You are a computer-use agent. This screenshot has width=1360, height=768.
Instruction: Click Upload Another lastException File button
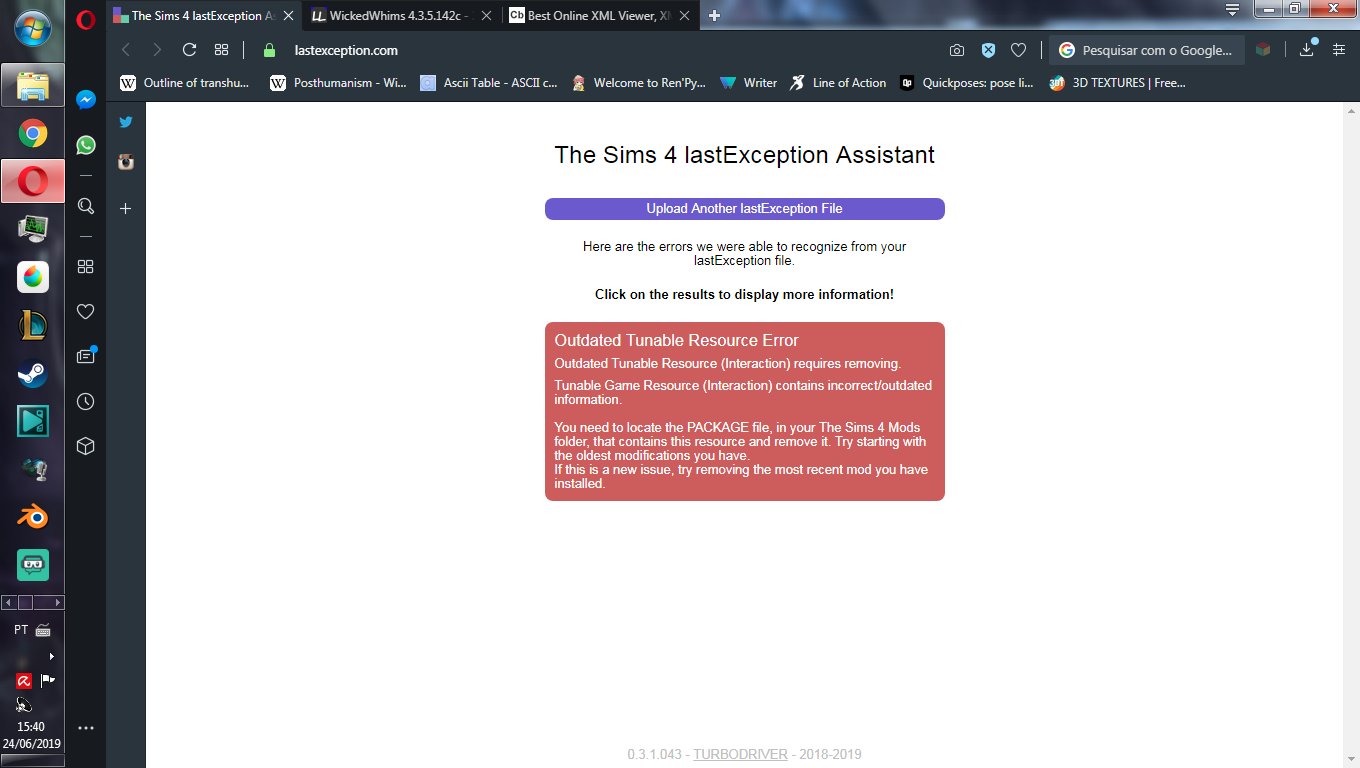(744, 209)
